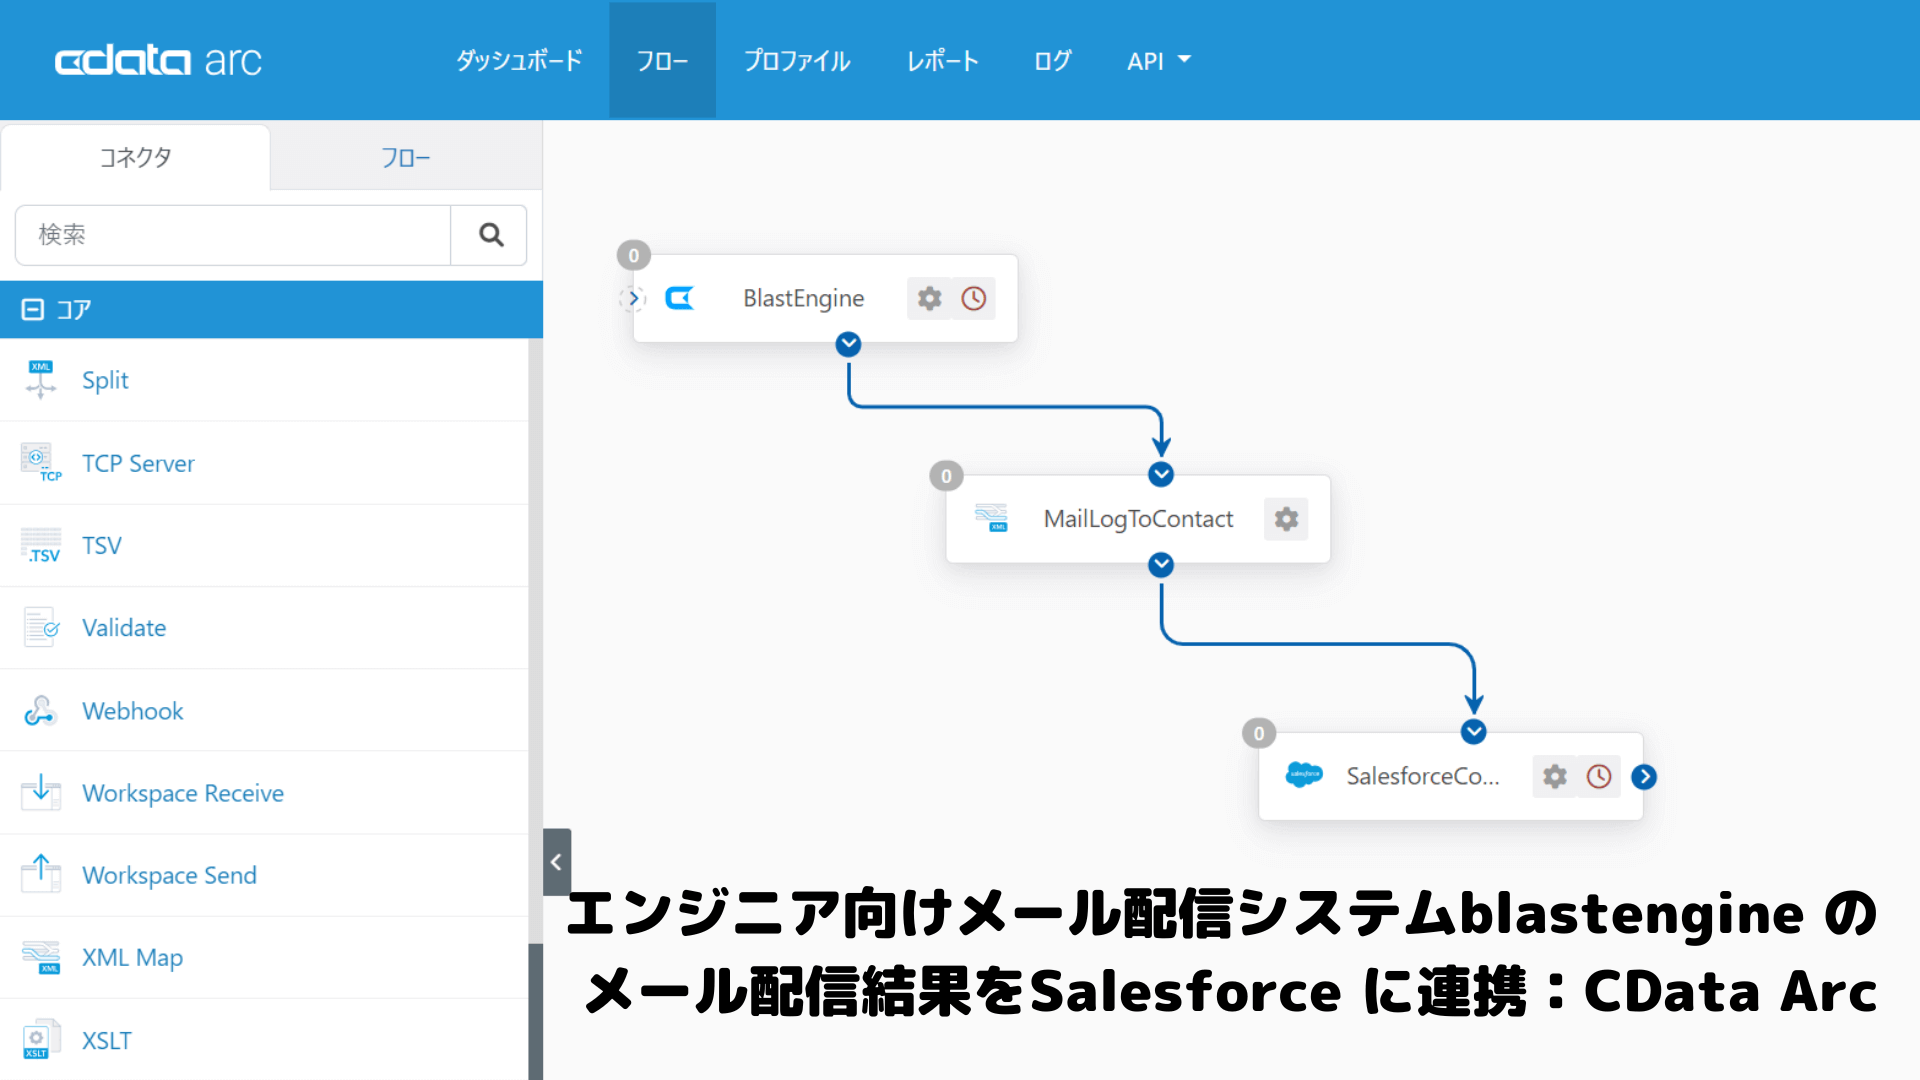Click the TCP Server connector label
Image resolution: width=1920 pixels, height=1080 pixels.
(138, 463)
